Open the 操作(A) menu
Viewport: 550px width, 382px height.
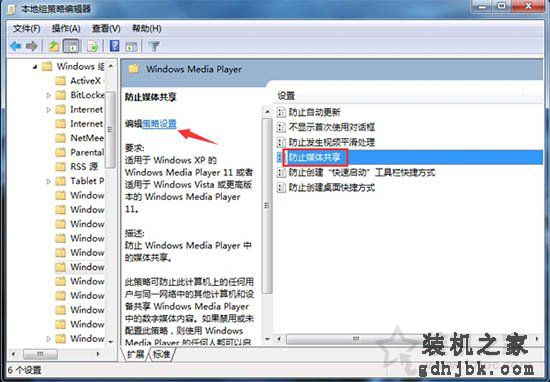click(66, 28)
